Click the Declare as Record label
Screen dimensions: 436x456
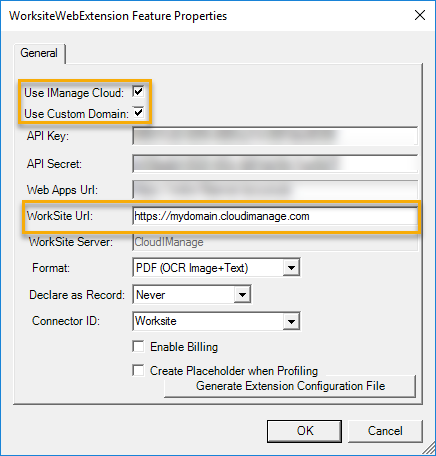click(77, 295)
